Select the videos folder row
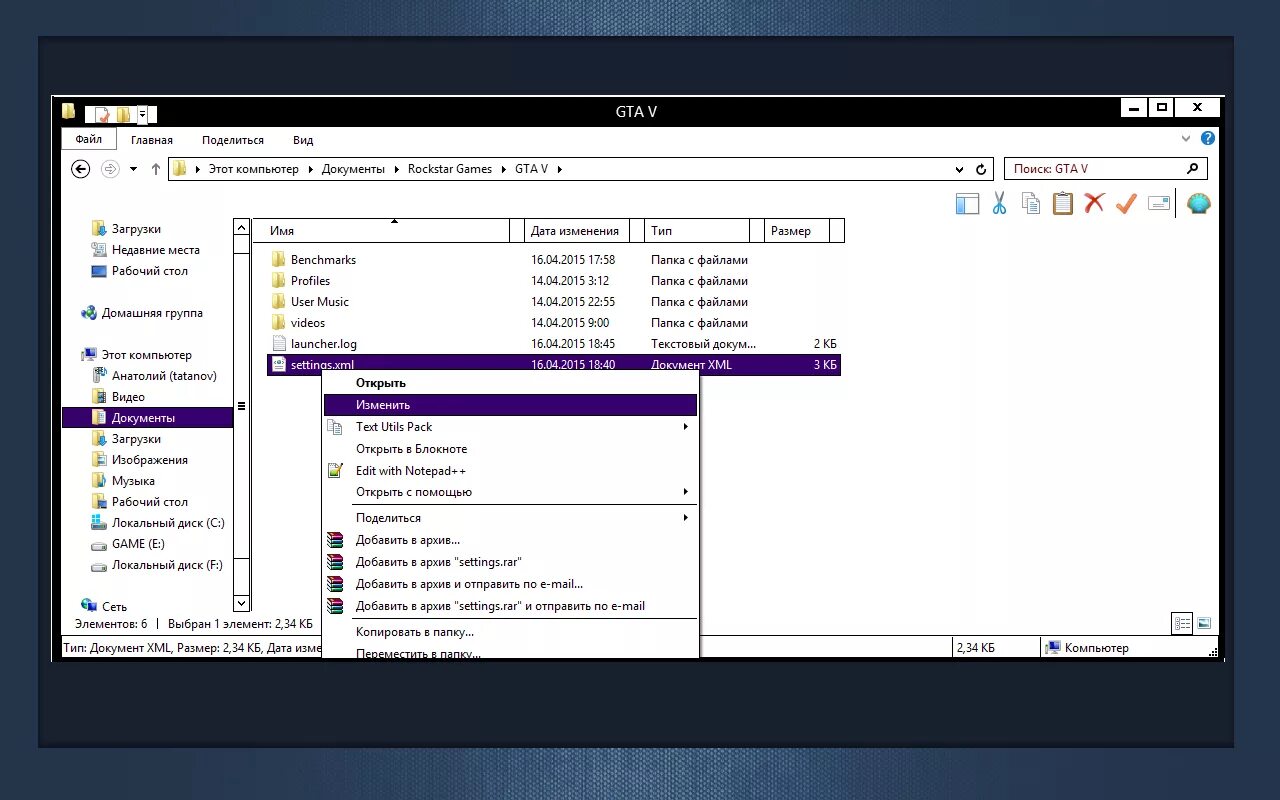Viewport: 1280px width, 800px height. (554, 323)
